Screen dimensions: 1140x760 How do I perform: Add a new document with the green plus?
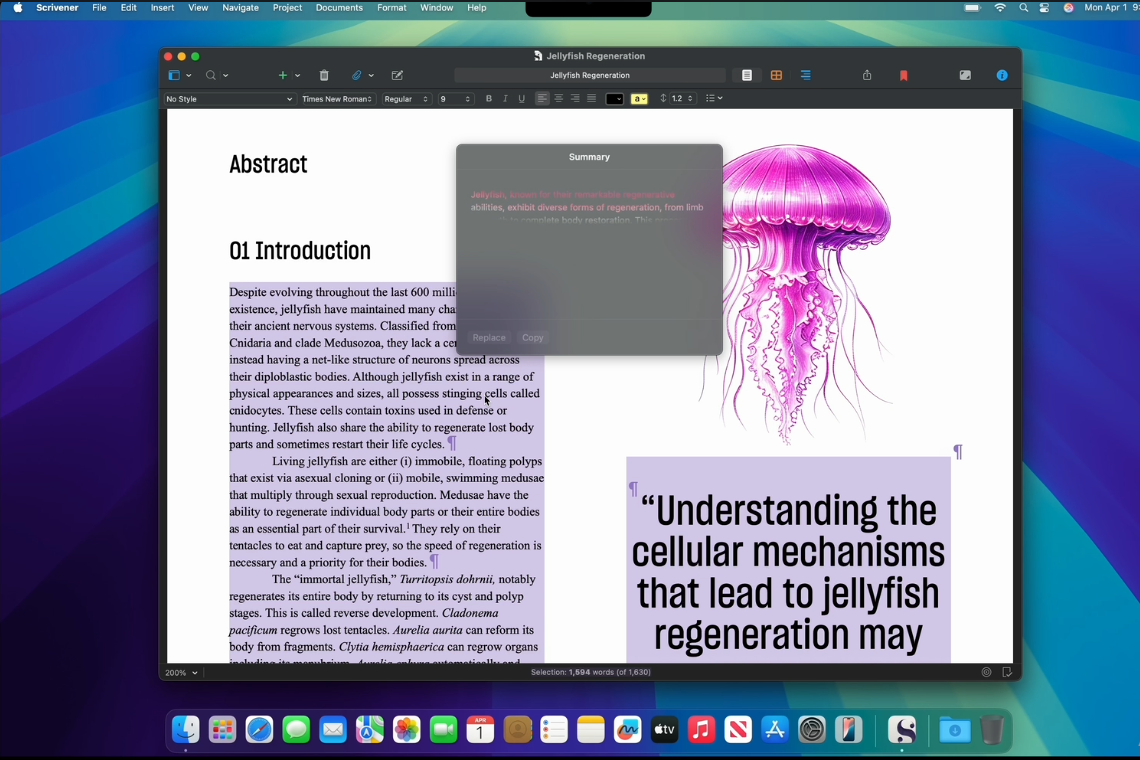pyautogui.click(x=283, y=75)
